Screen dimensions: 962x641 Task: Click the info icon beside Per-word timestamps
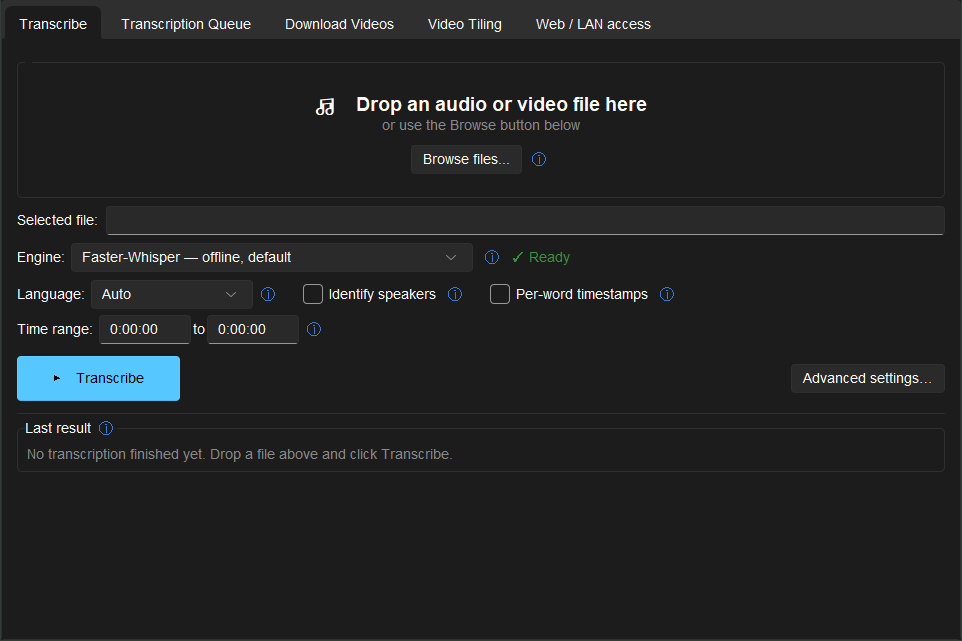click(666, 294)
